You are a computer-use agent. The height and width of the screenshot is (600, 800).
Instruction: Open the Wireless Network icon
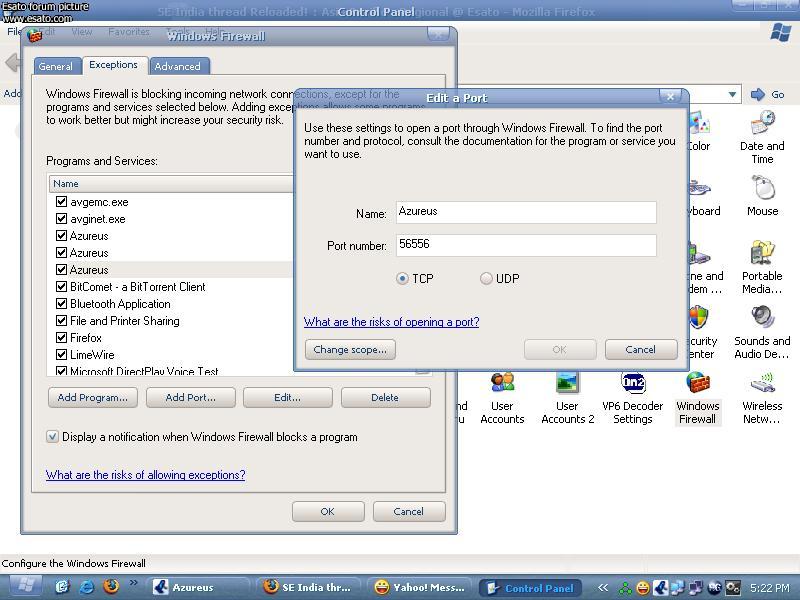(762, 384)
